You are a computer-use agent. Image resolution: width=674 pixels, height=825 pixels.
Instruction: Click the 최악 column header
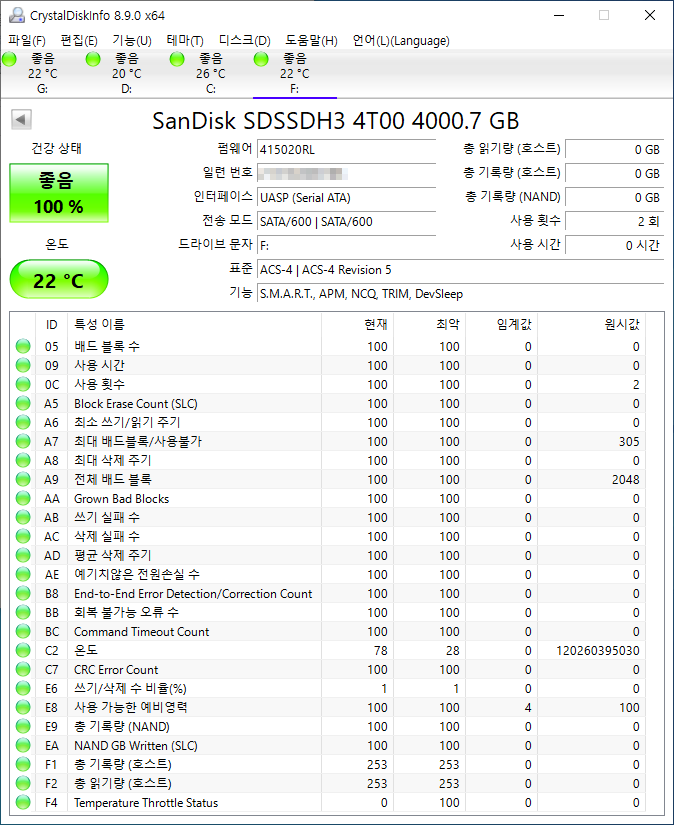point(429,325)
